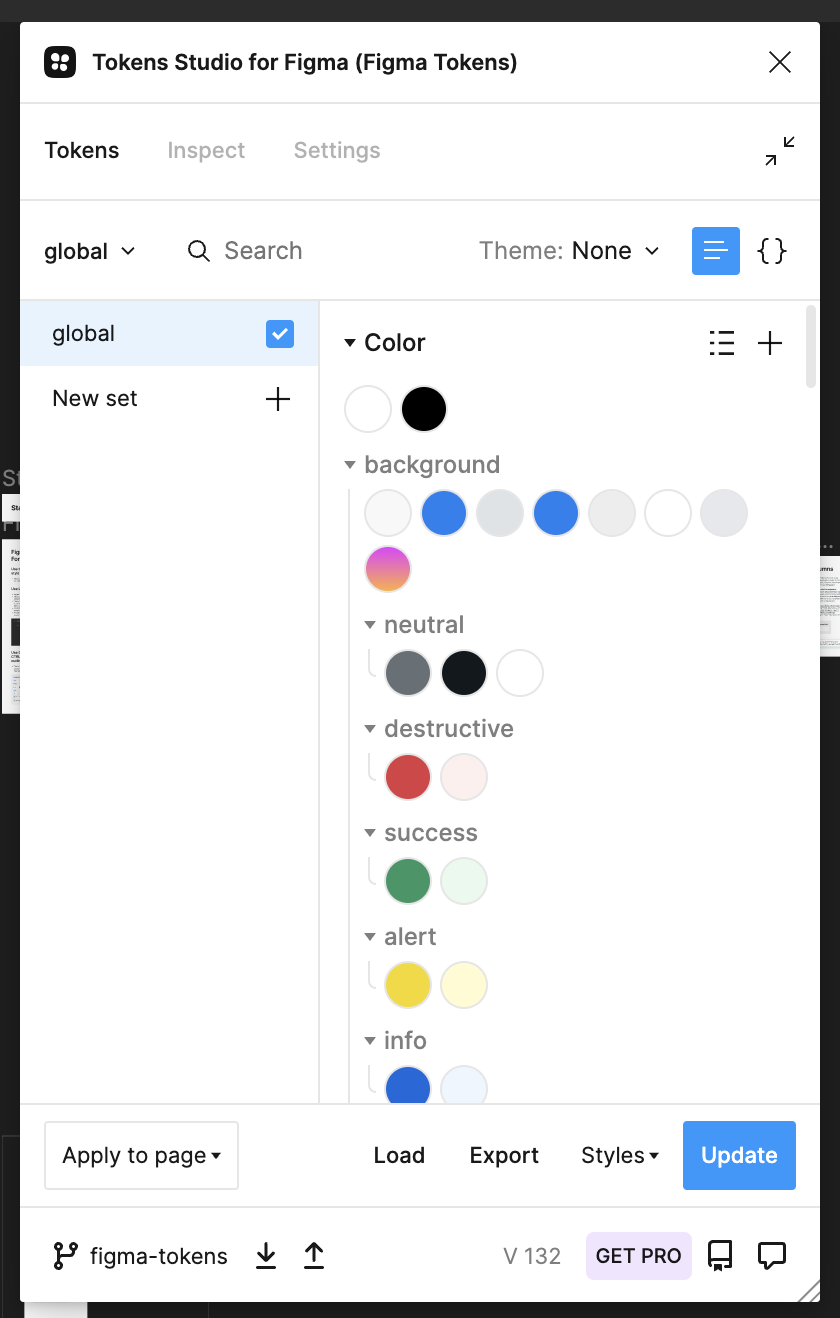Push to GitHub using upload arrow icon
The height and width of the screenshot is (1318, 840).
[x=314, y=1256]
